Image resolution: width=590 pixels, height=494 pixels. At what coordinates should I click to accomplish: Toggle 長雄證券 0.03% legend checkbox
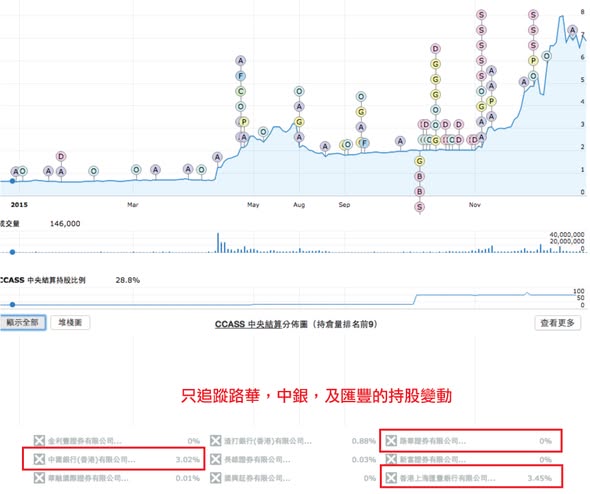[x=216, y=459]
